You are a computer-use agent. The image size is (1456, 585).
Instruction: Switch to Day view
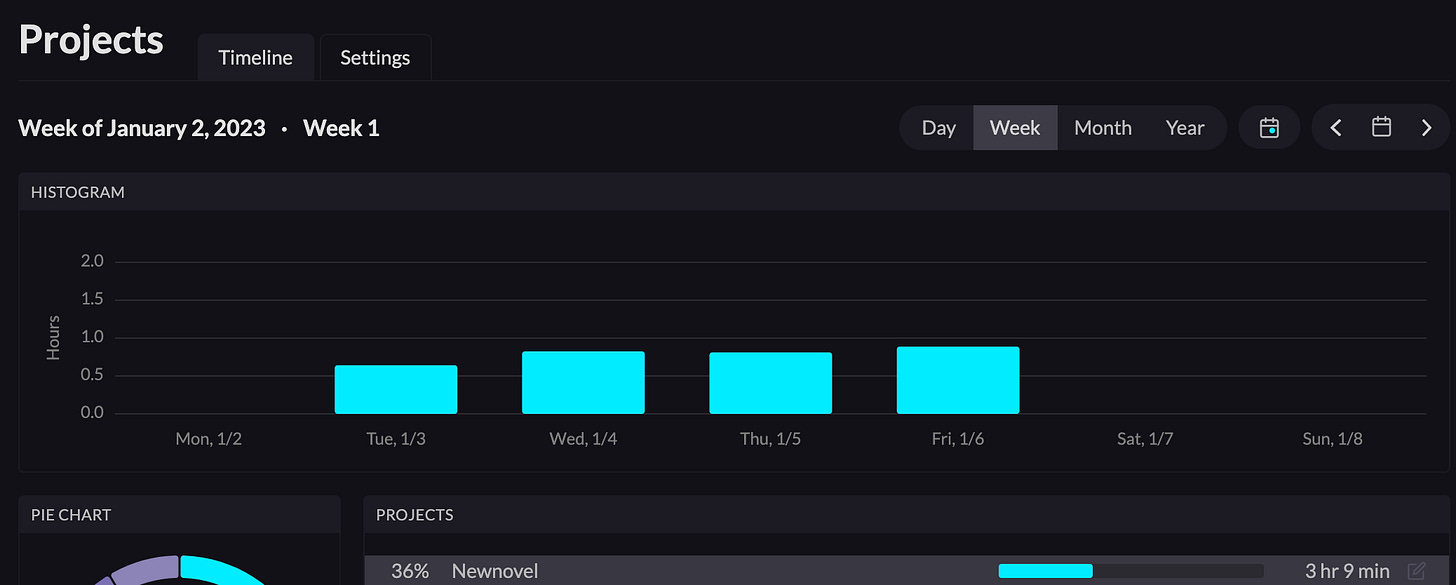point(938,128)
